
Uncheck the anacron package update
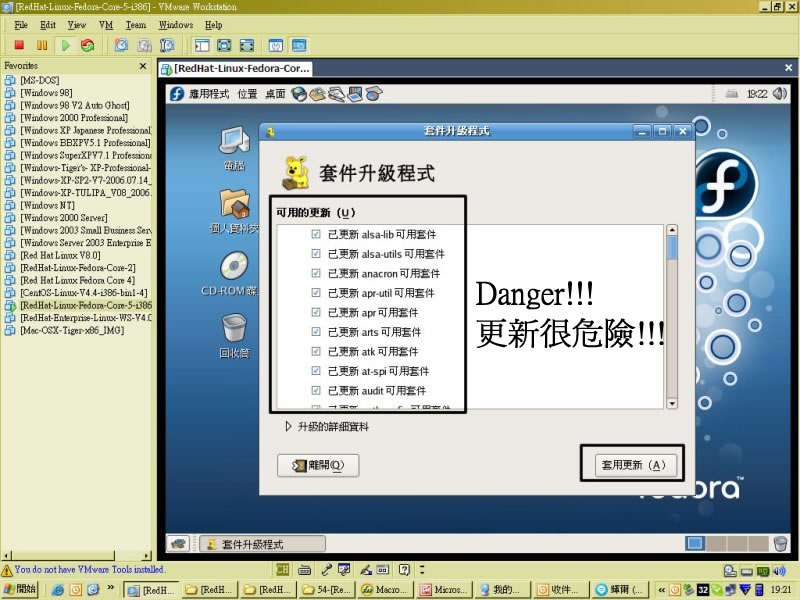(316, 273)
